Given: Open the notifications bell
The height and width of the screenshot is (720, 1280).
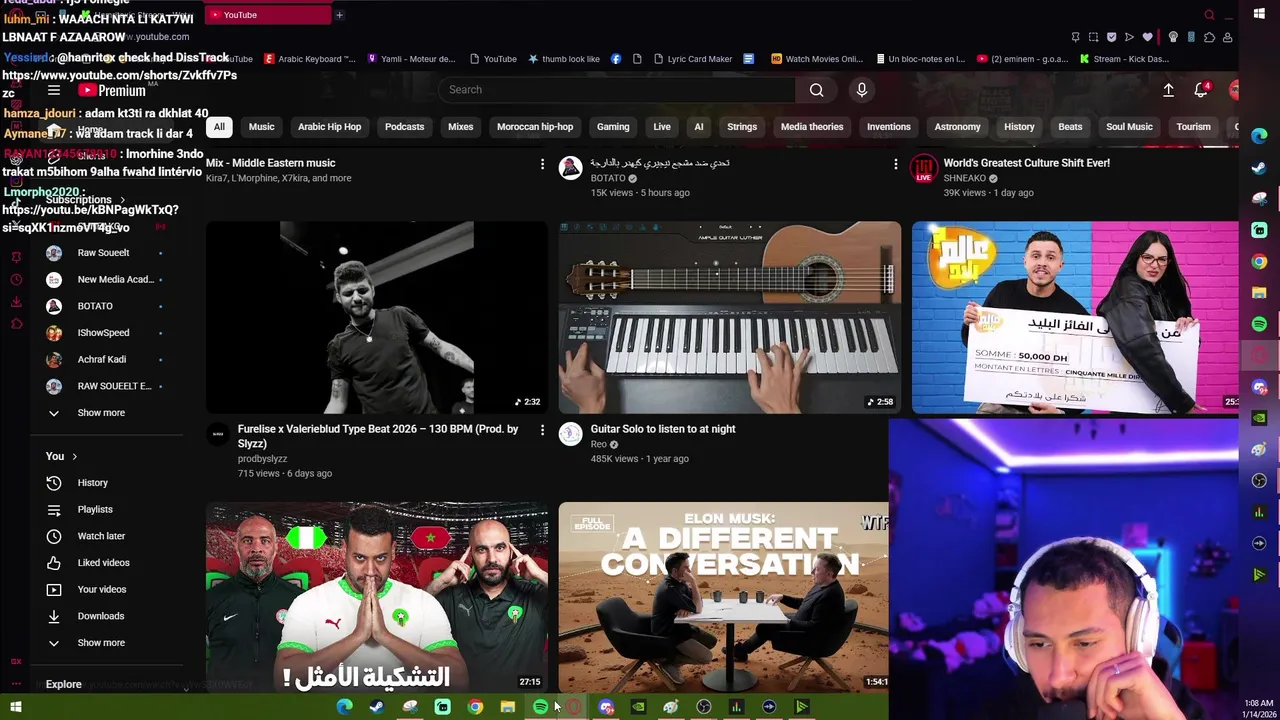Looking at the screenshot, I should click(1201, 90).
